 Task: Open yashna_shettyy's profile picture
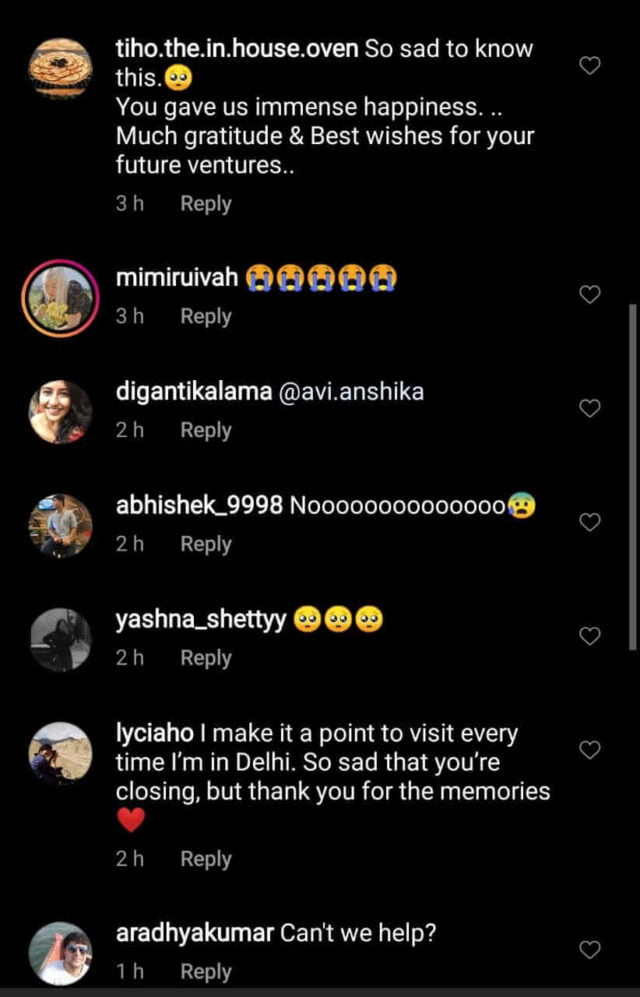pos(60,639)
